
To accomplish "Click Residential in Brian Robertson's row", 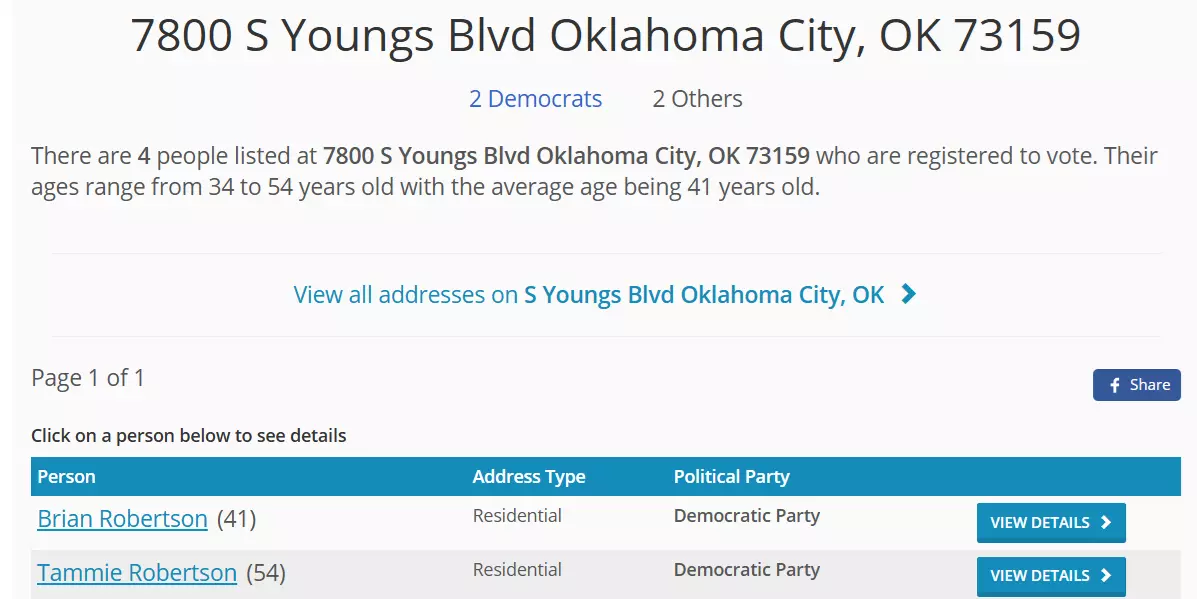I will 517,516.
